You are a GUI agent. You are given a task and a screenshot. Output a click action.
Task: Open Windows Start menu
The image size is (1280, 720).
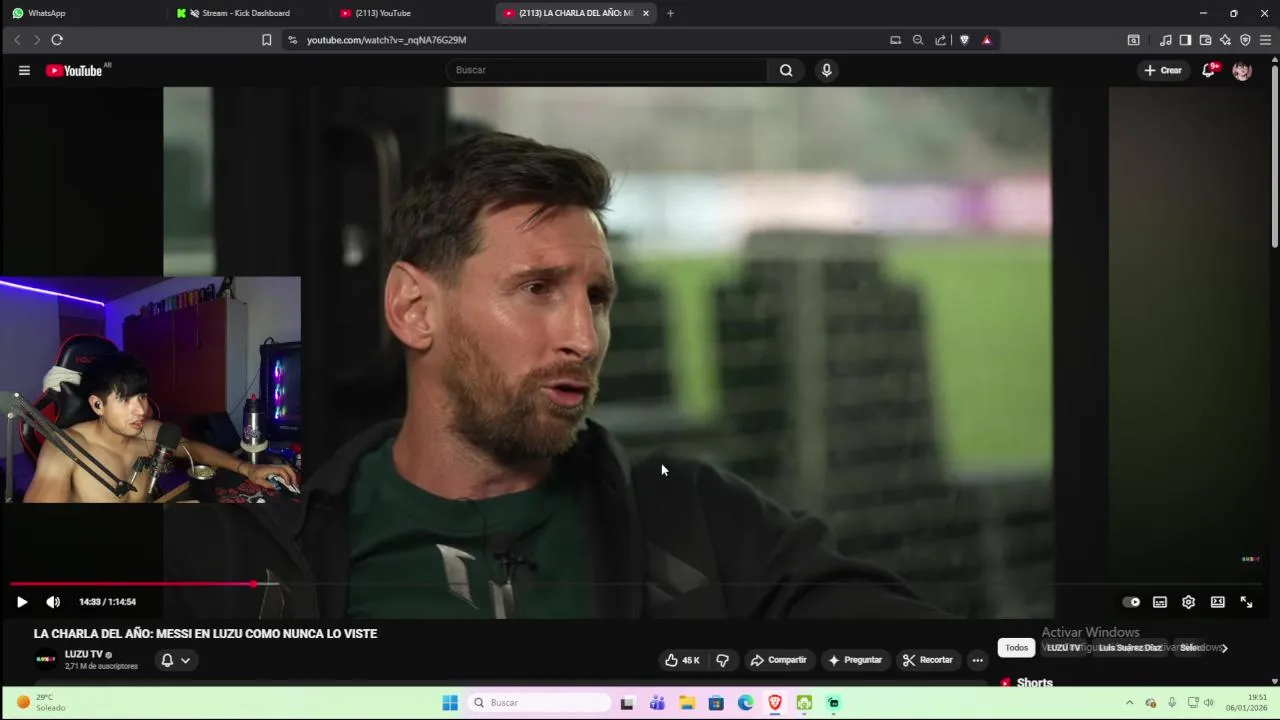450,703
